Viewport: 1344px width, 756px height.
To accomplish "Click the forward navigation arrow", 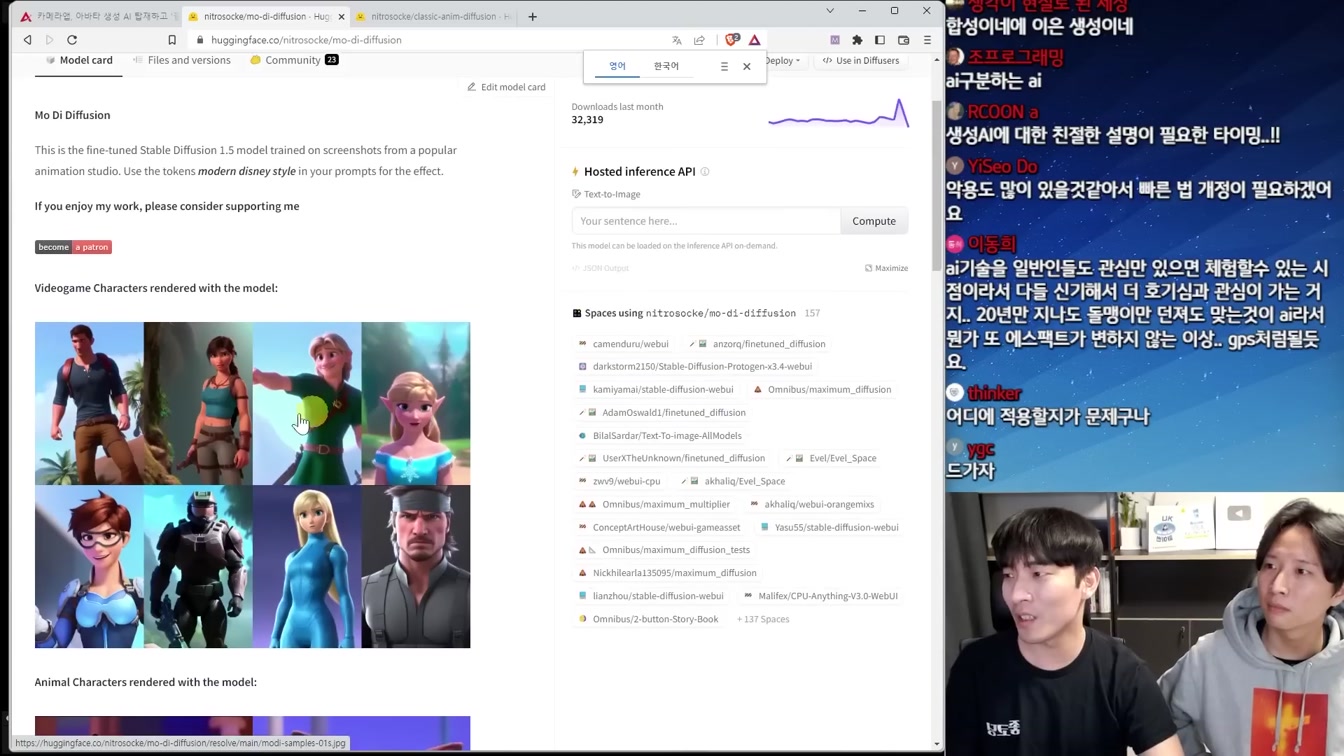I will [49, 40].
